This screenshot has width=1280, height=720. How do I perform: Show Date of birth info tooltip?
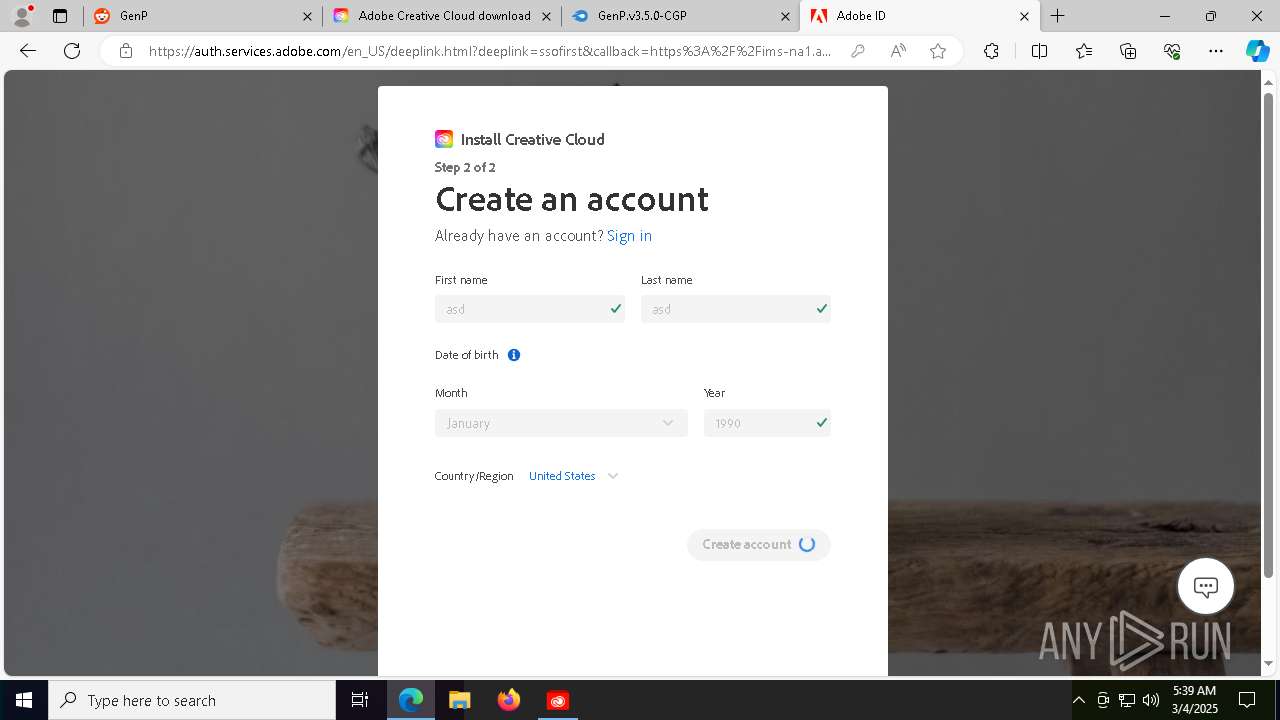[x=514, y=355]
